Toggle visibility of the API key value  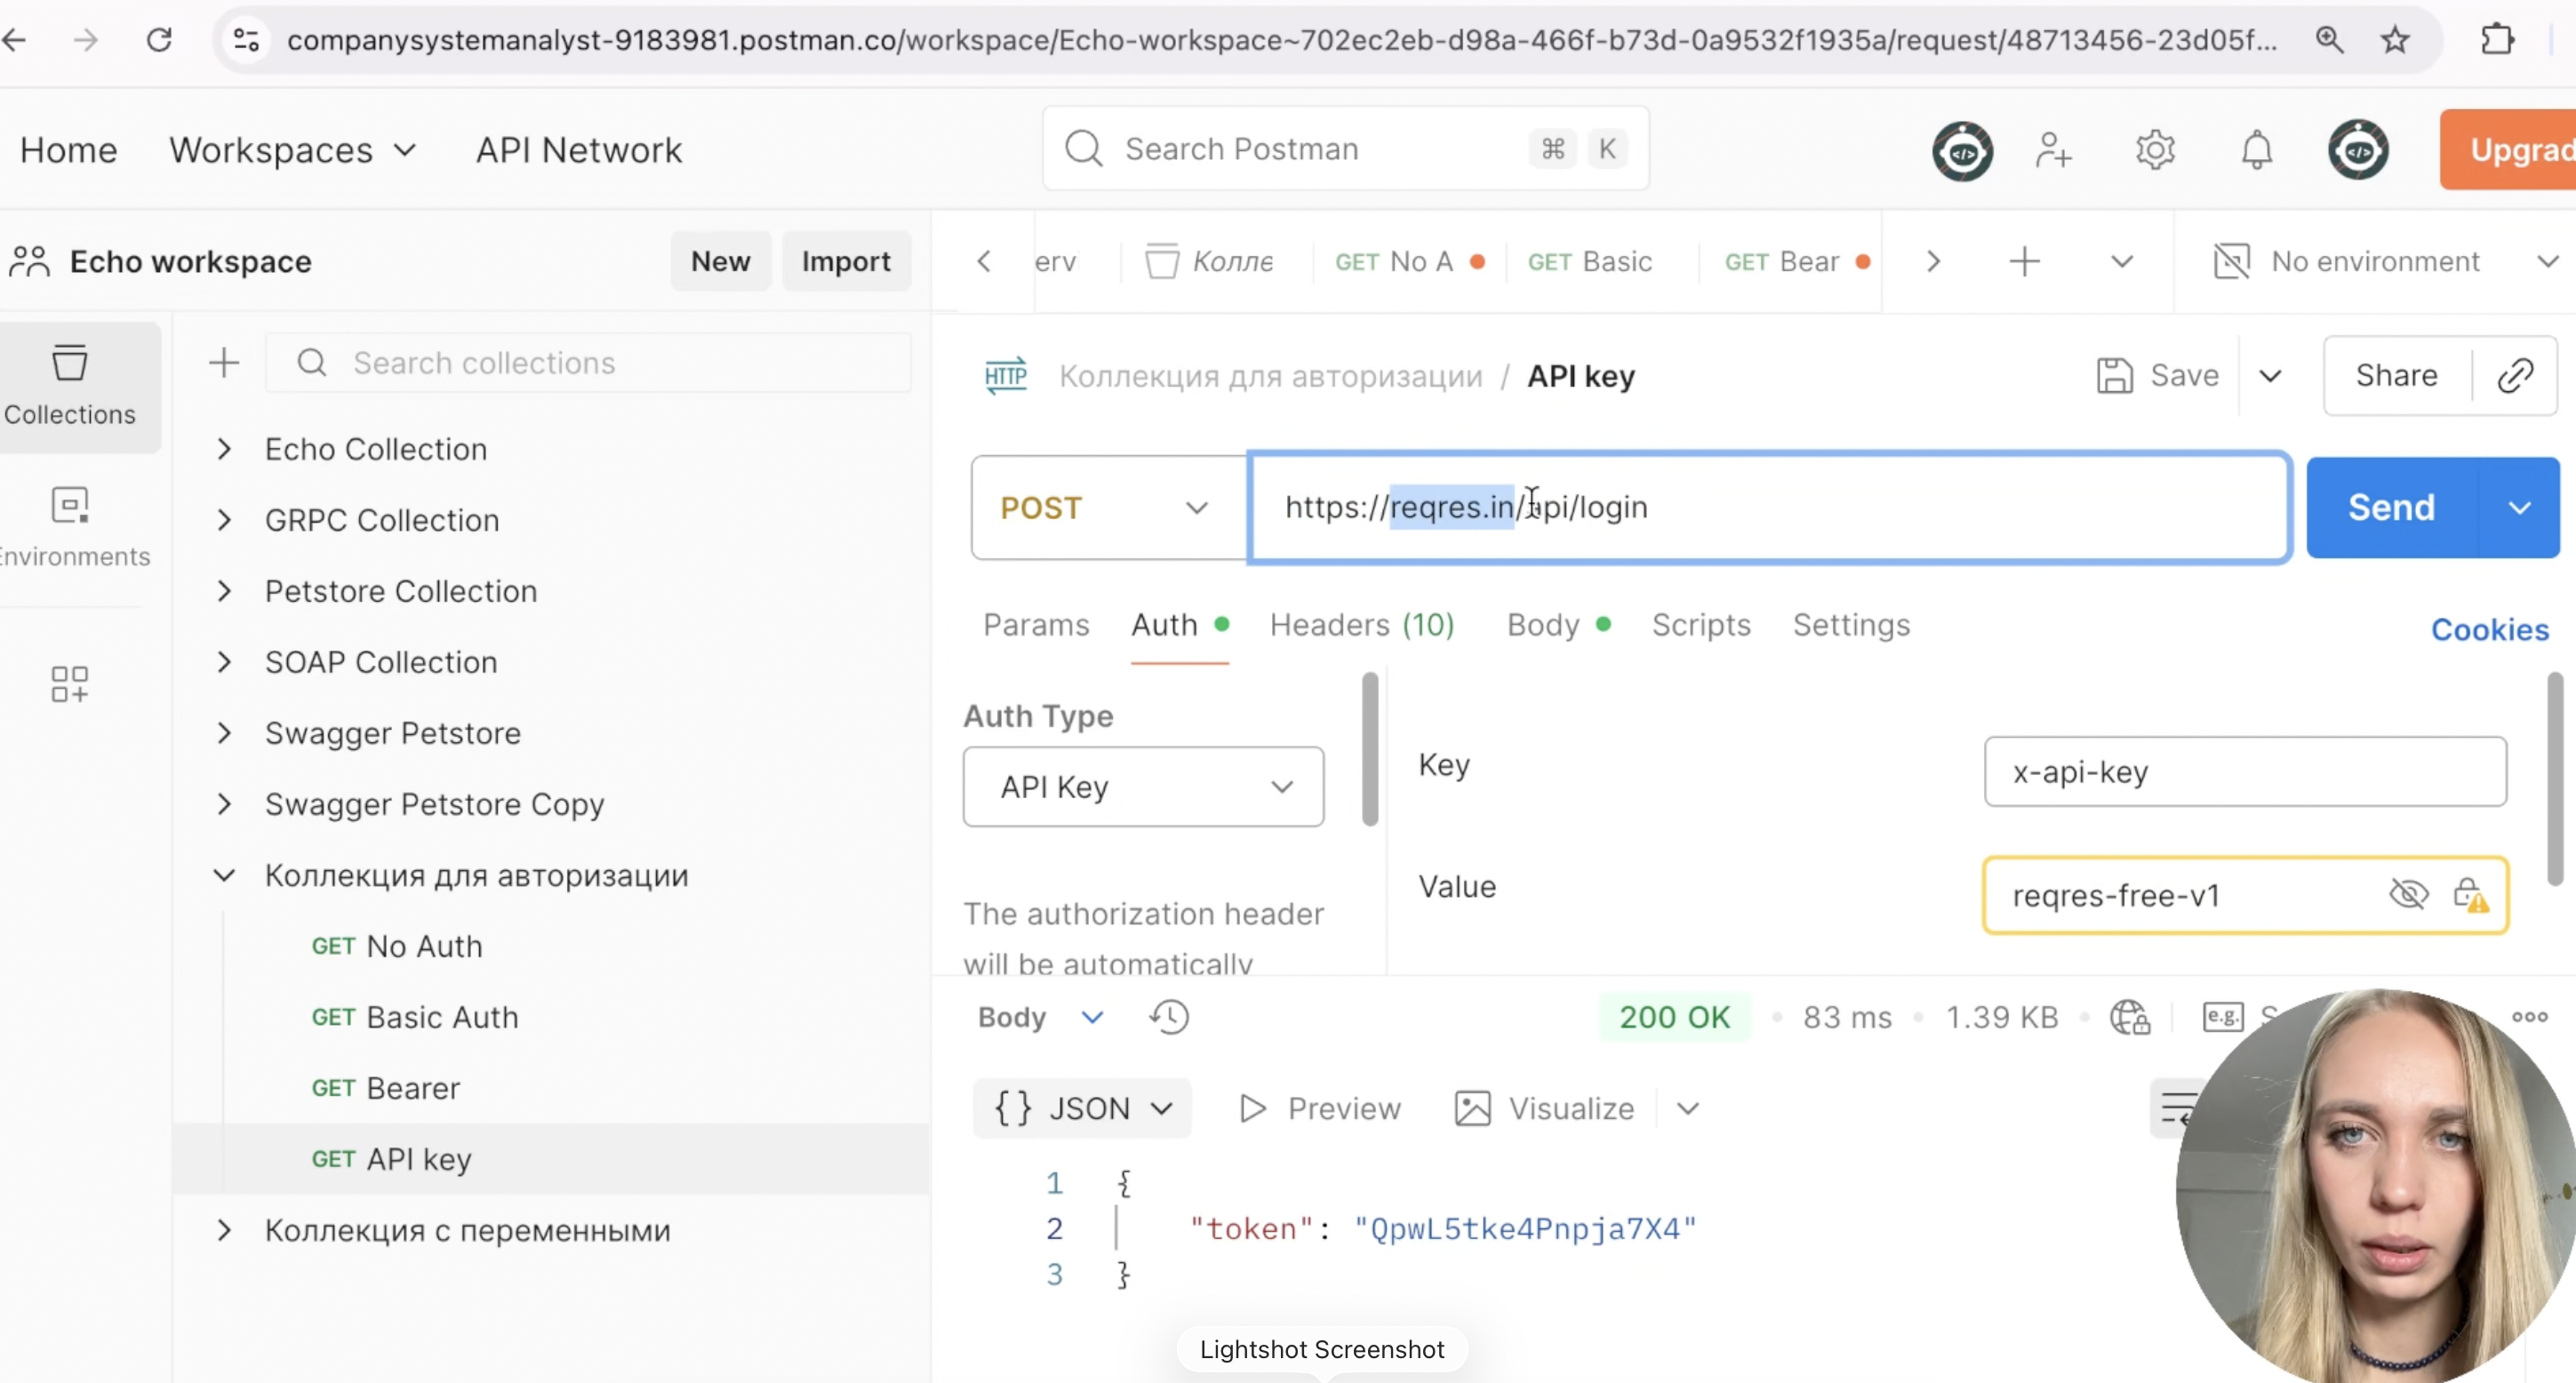2408,894
